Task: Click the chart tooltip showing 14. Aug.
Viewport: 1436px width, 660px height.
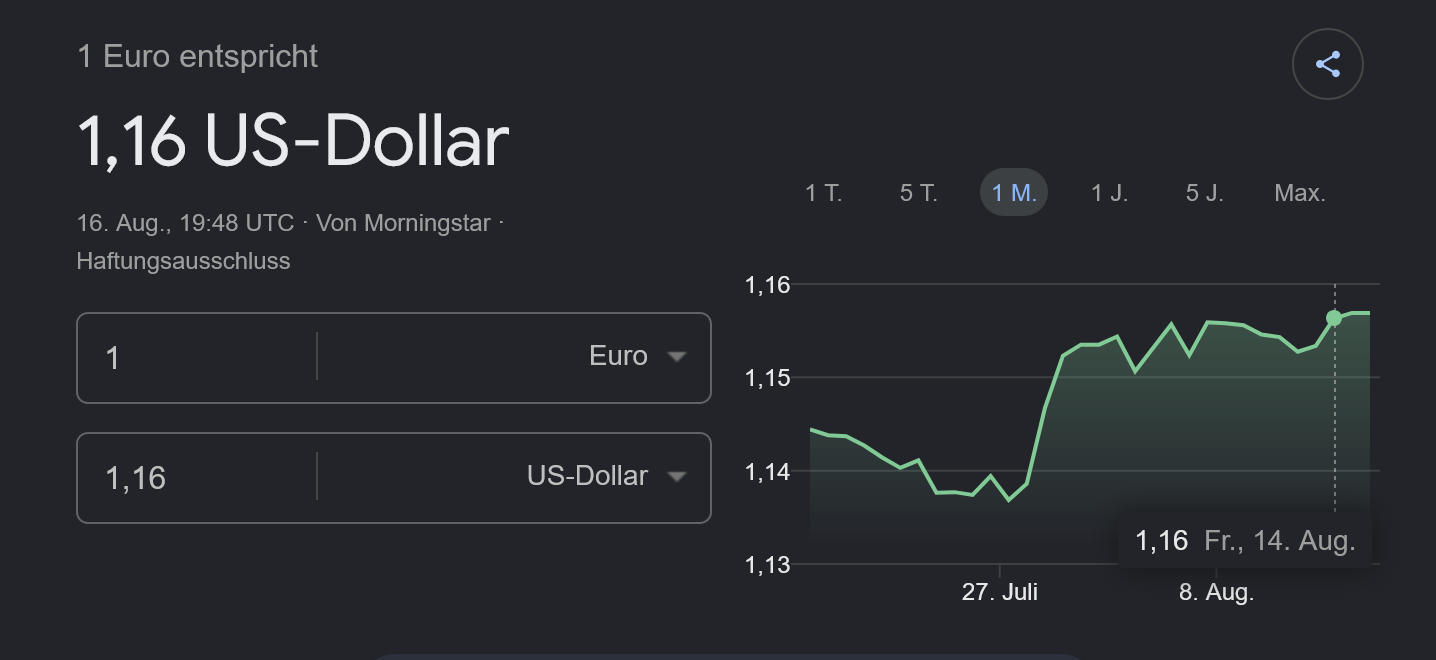Action: (x=1245, y=541)
